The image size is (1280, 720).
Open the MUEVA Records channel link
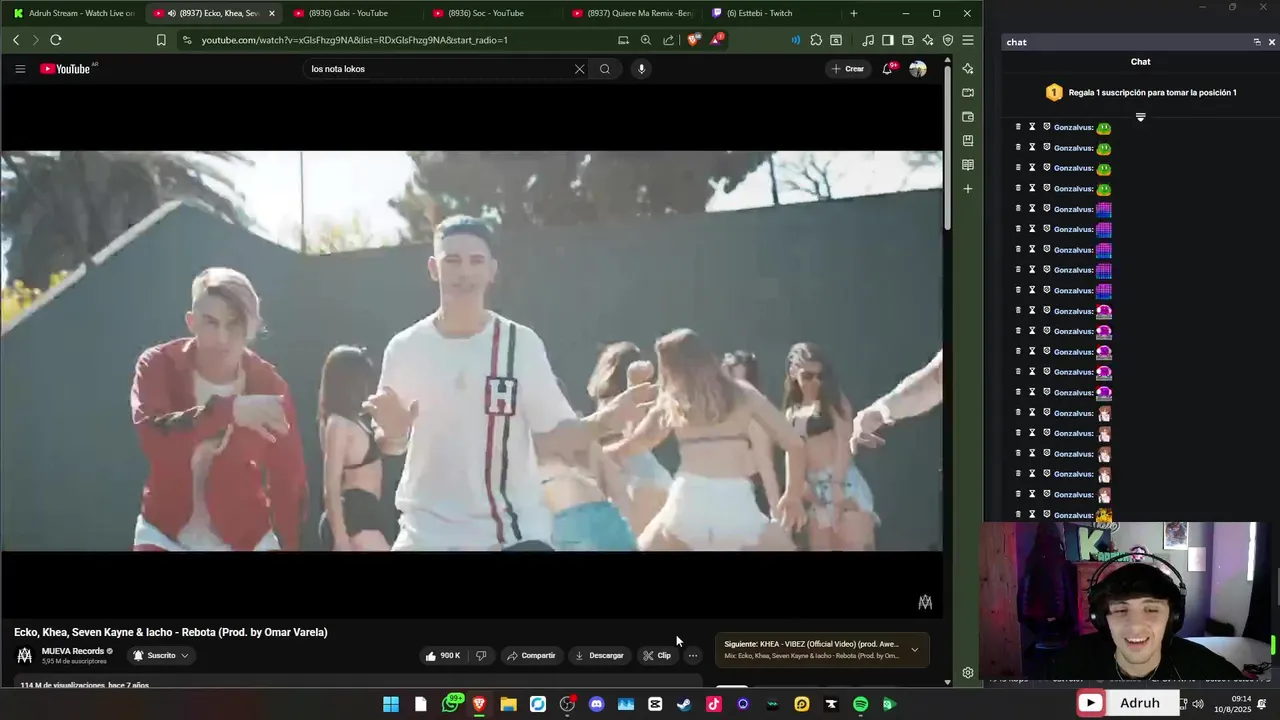pos(72,651)
